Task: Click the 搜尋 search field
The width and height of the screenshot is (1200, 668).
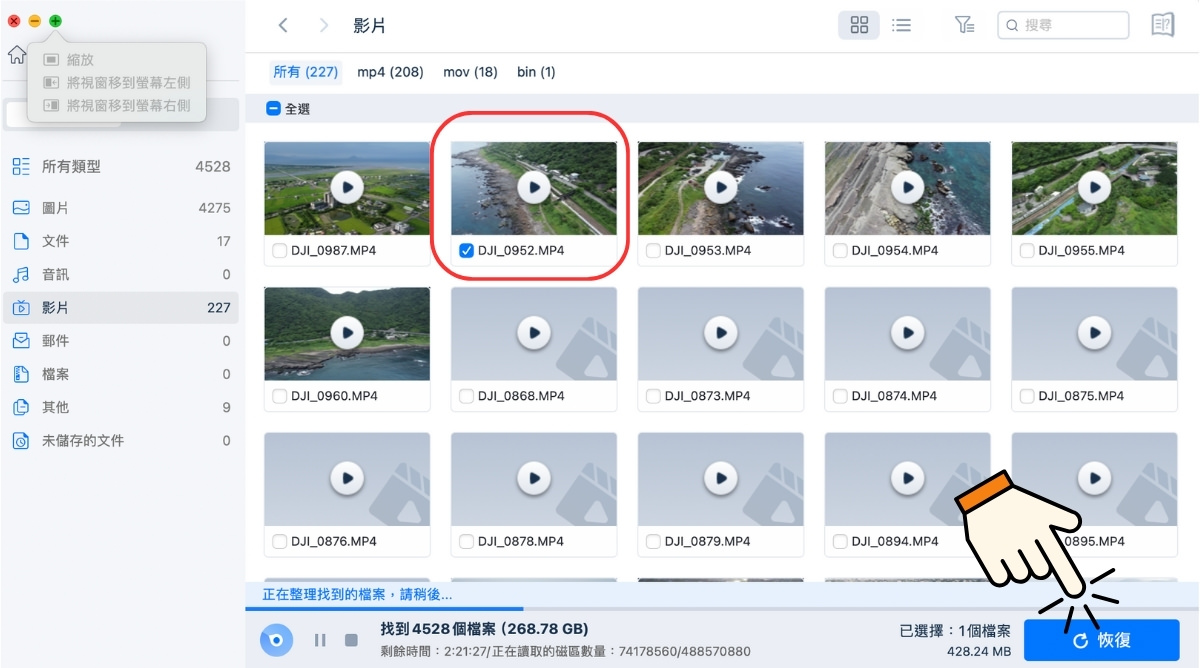Action: (1063, 25)
